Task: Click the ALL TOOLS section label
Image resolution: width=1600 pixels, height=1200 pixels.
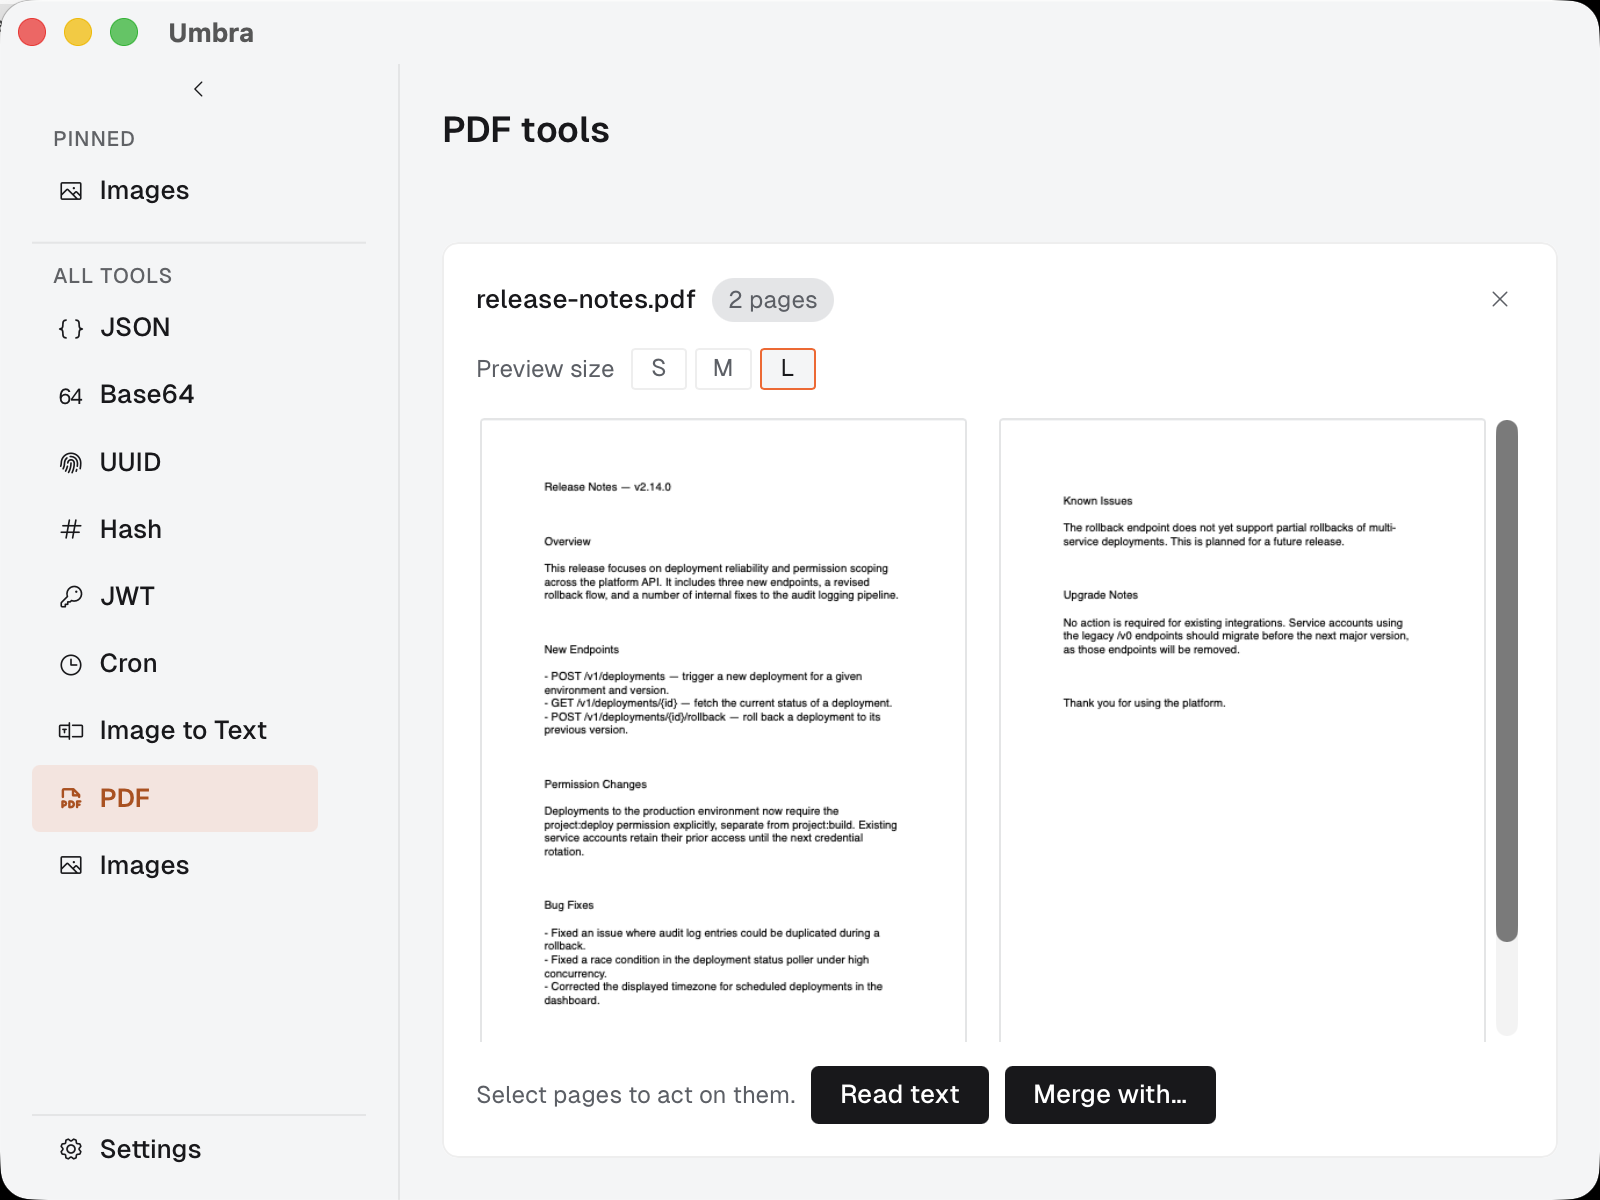Action: 113,276
